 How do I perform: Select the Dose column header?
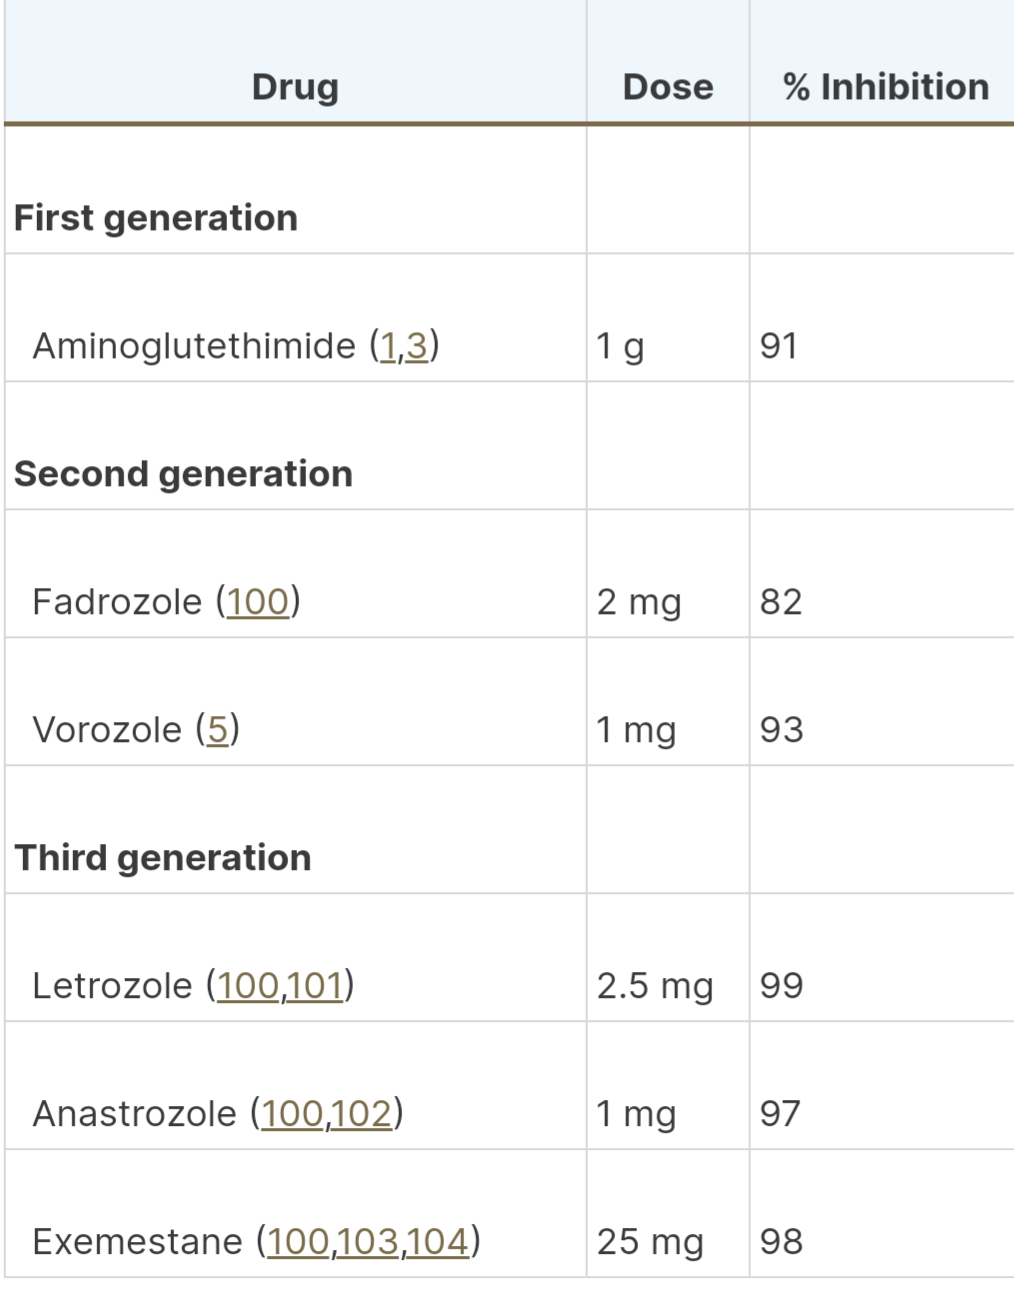tap(668, 88)
